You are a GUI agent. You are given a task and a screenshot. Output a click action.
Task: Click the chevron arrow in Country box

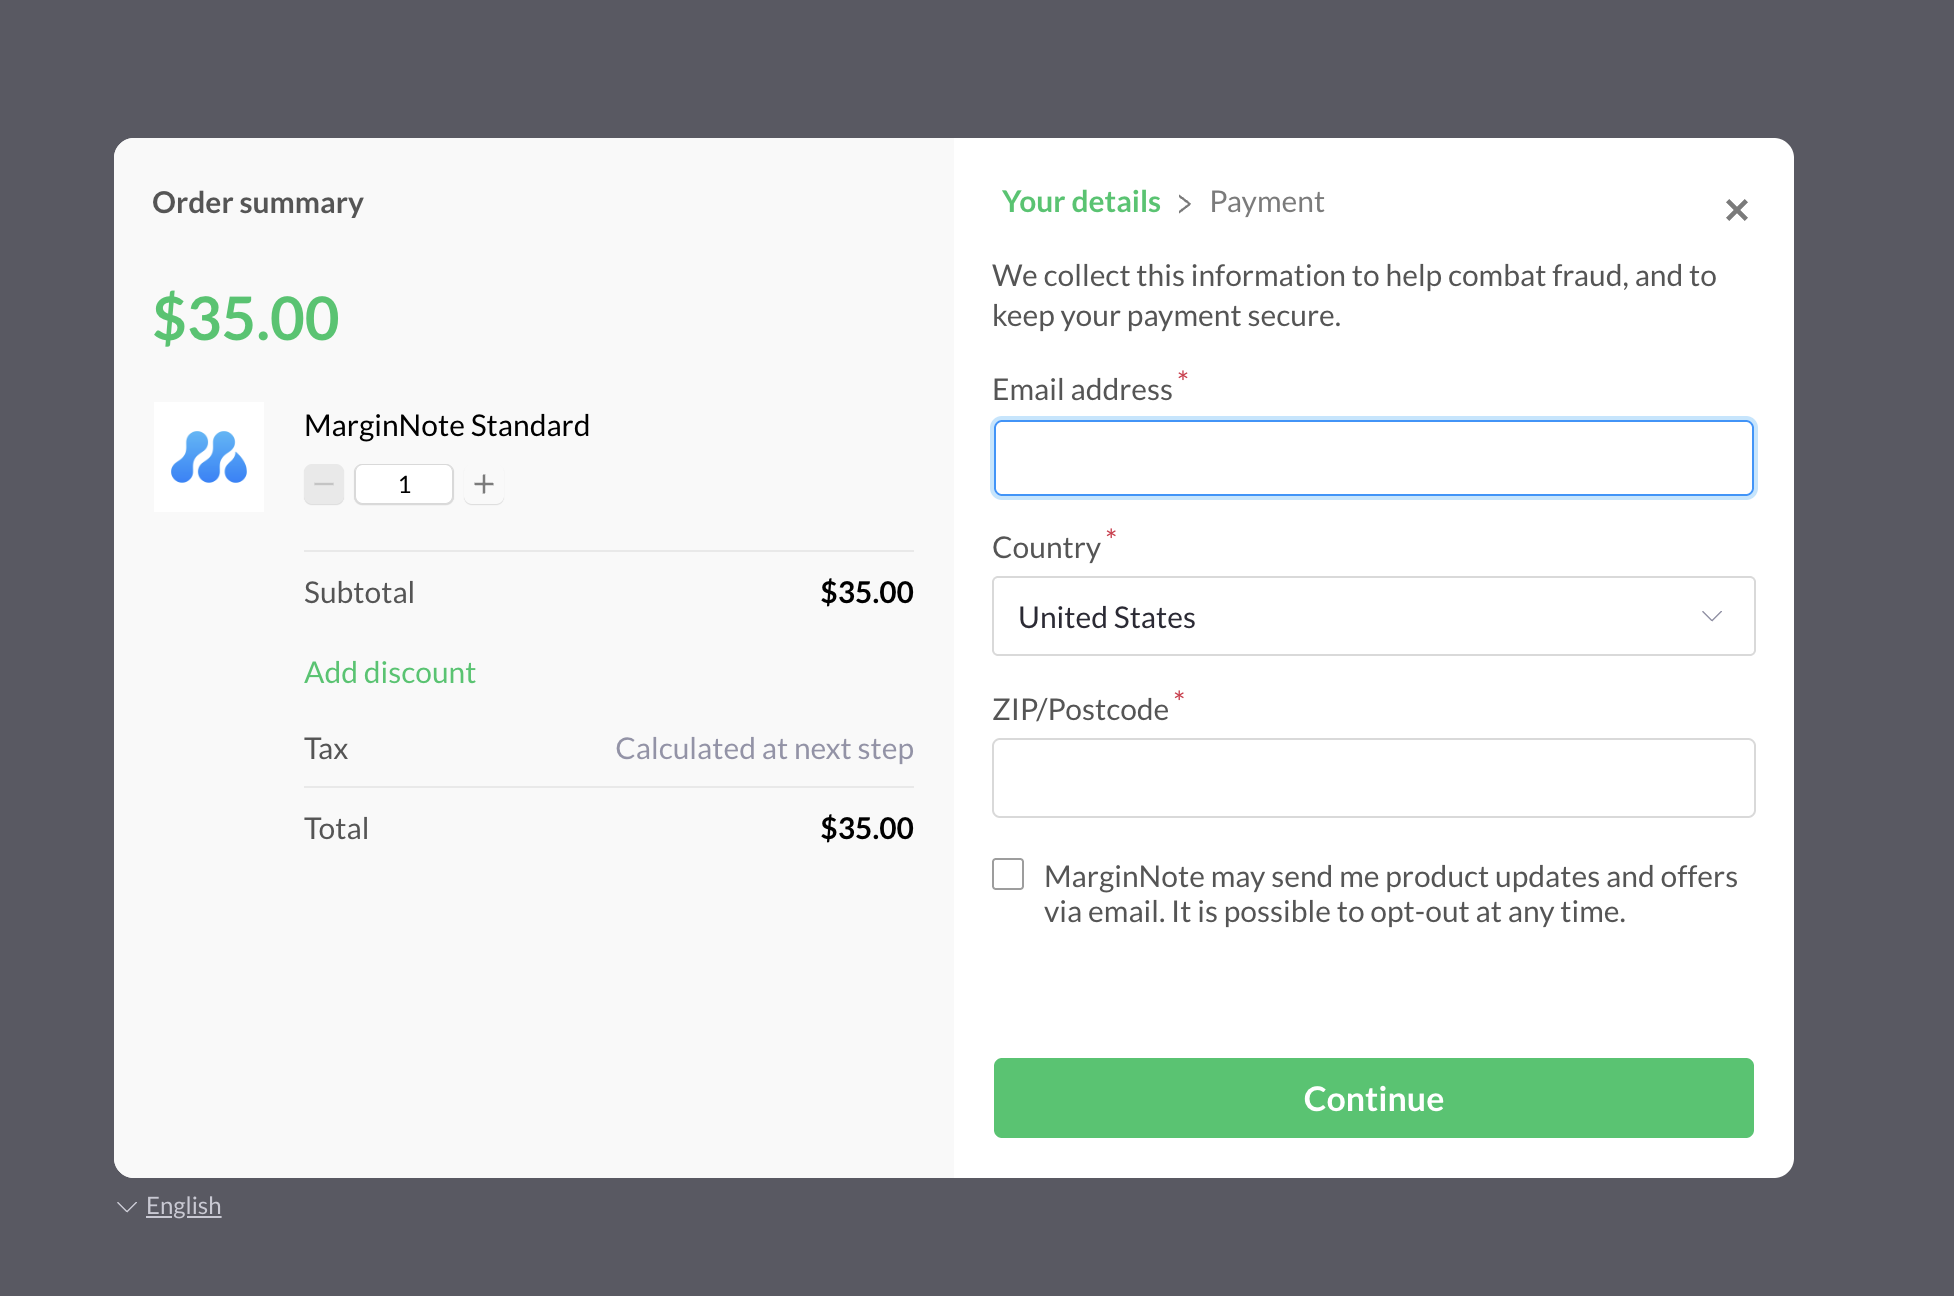tap(1712, 616)
